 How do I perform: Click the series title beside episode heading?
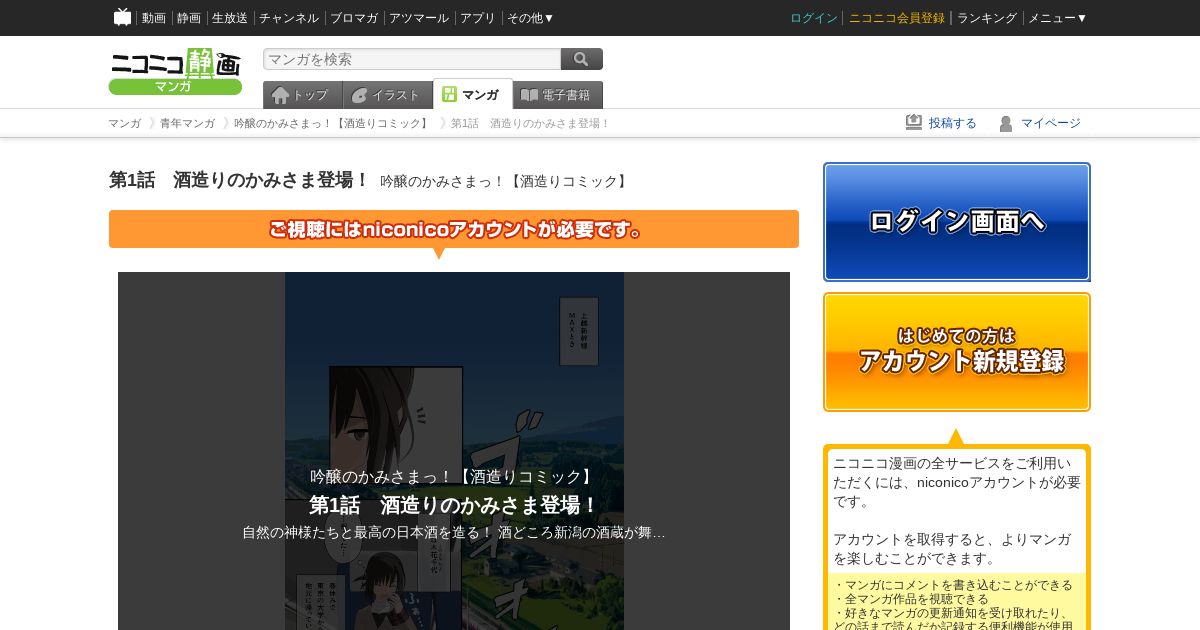(505, 181)
